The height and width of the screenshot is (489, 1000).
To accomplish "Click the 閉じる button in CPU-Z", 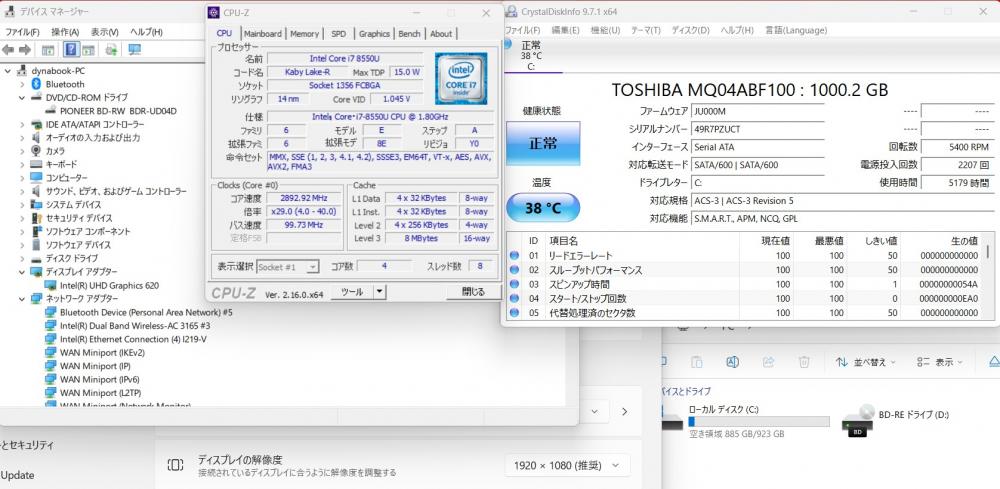I will (472, 292).
